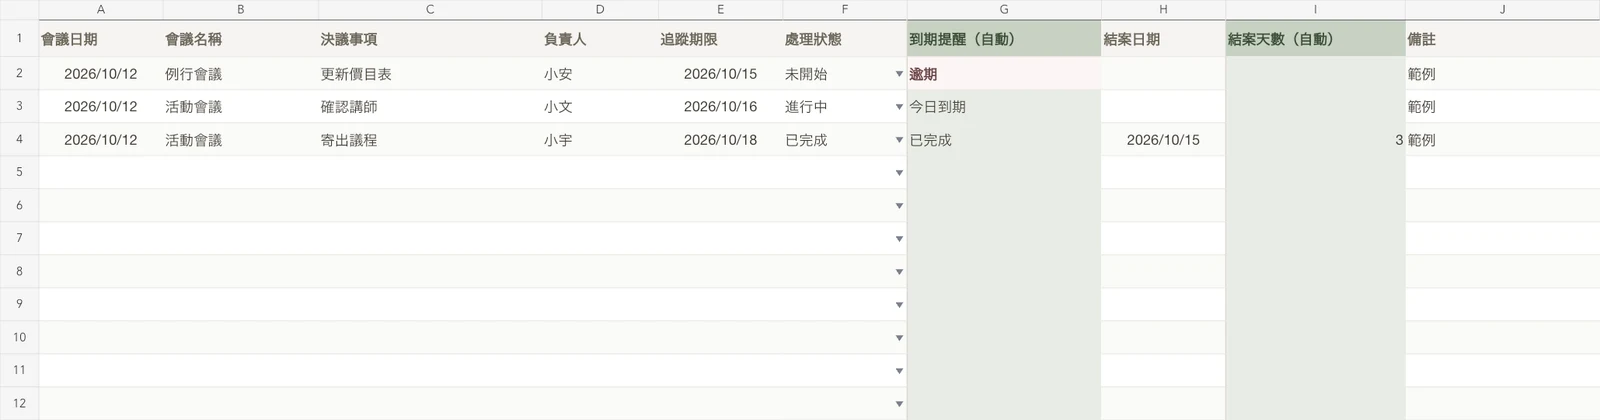
Task: Select the 今日到期 reminder cell
Action: click(1004, 107)
